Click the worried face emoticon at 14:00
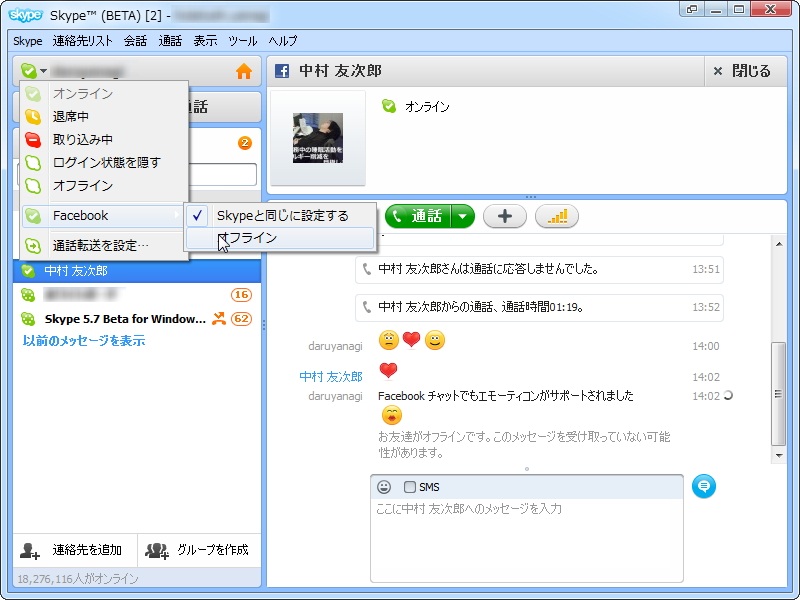800x600 pixels. (389, 340)
